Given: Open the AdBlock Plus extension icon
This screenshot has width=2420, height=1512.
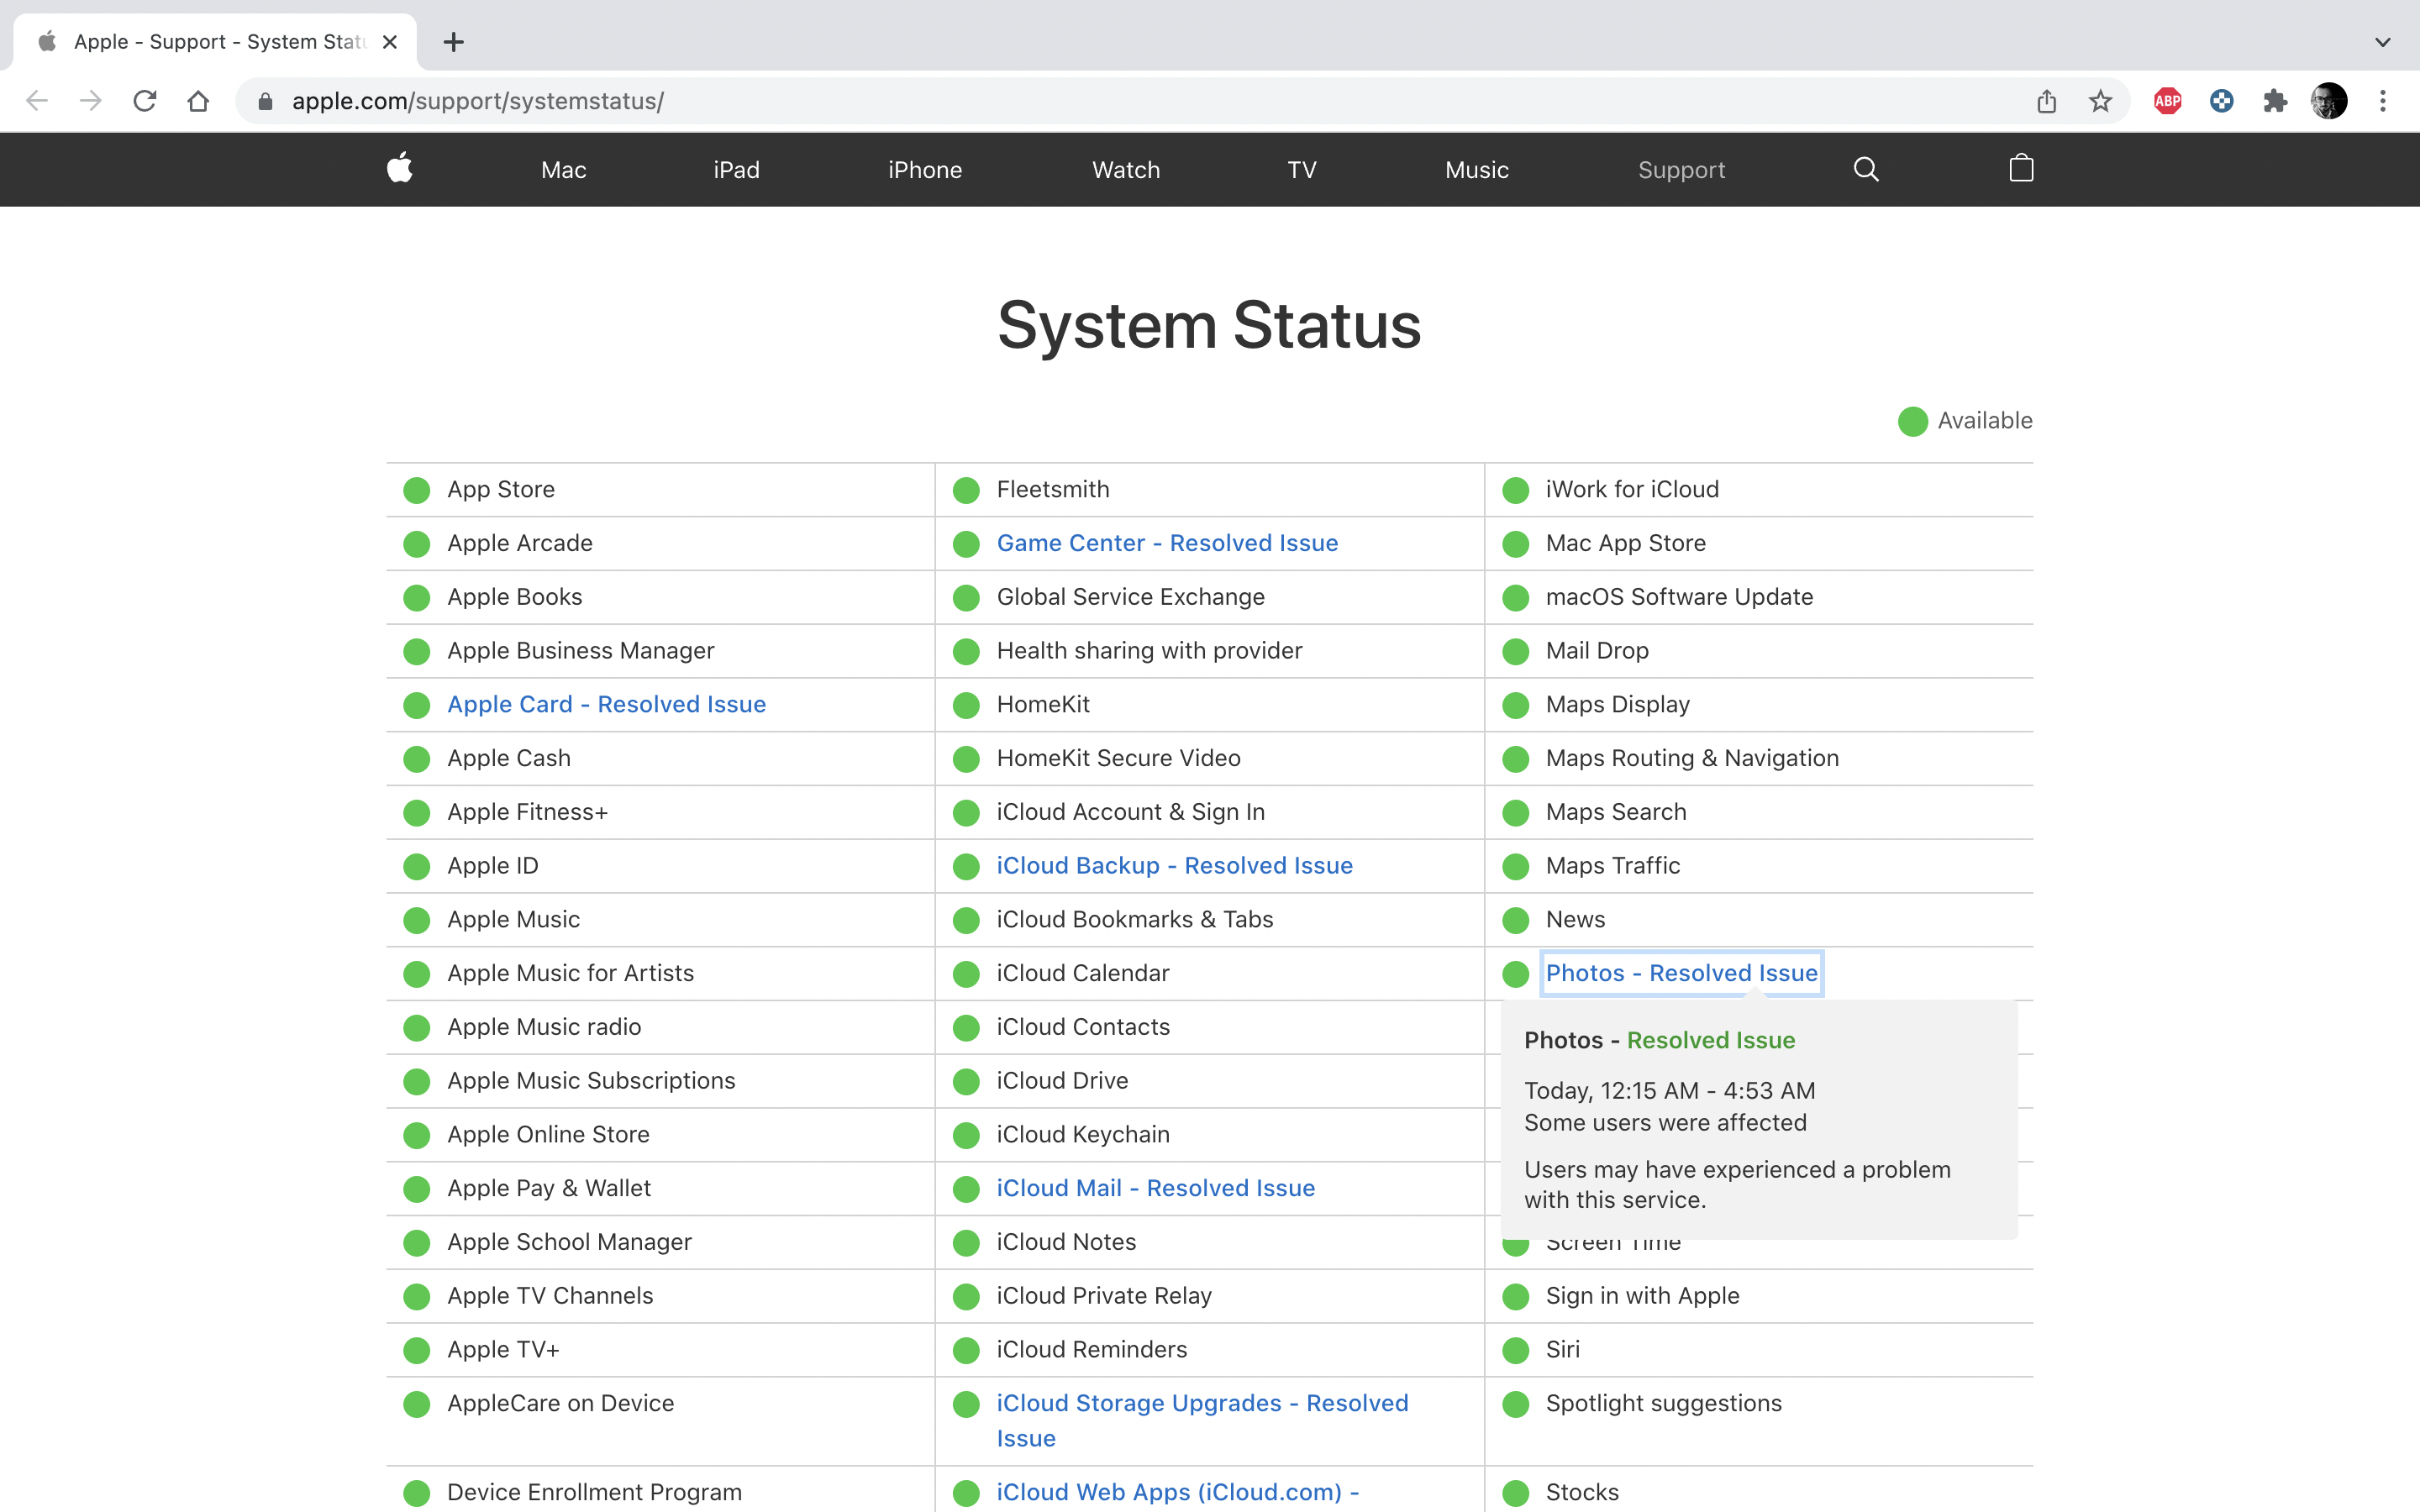Looking at the screenshot, I should (x=2167, y=101).
